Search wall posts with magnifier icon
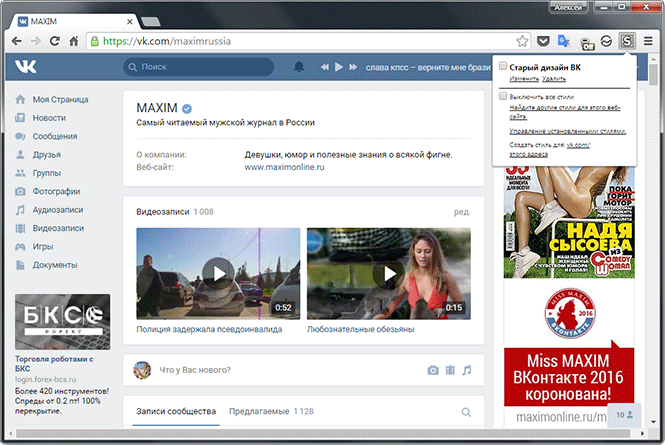The image size is (665, 445). pos(466,412)
